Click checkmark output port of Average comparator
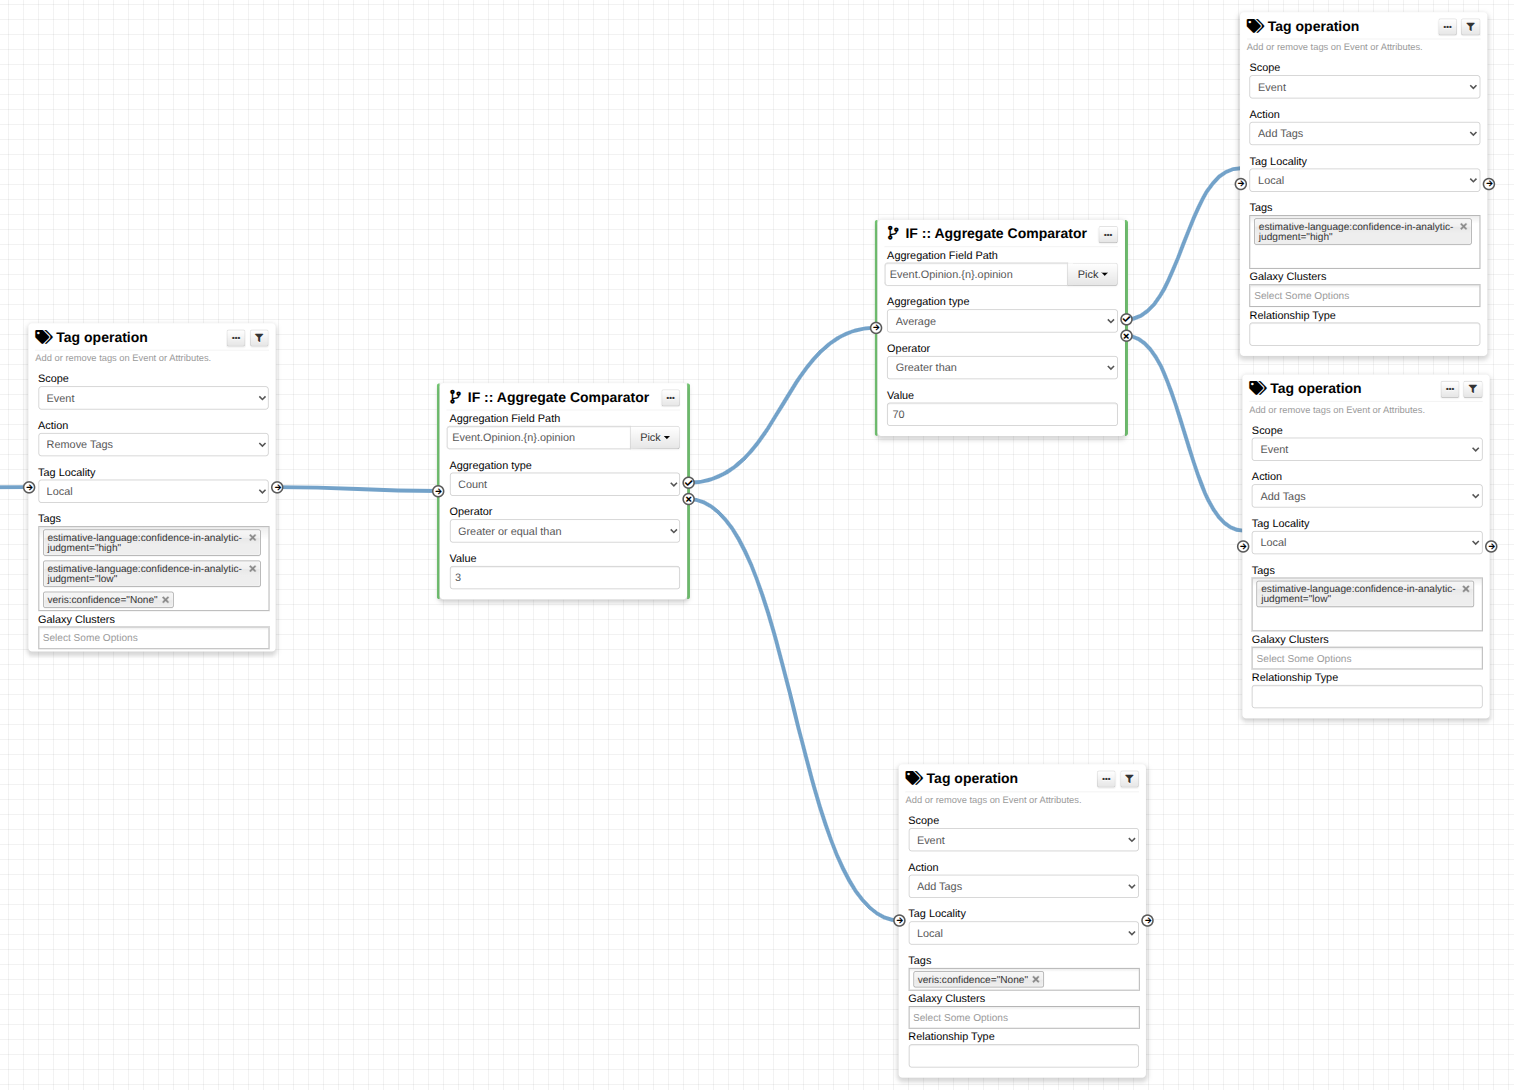This screenshot has height=1090, width=1514. click(1127, 319)
